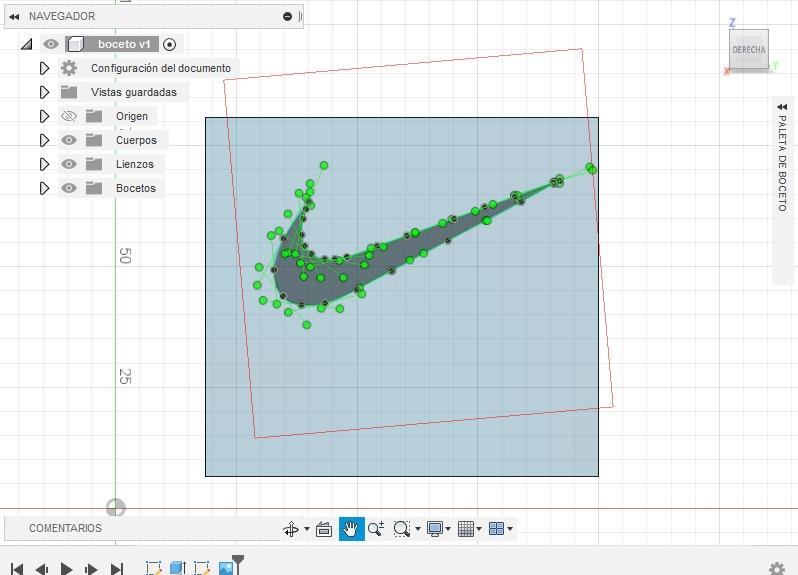Viewport: 798px width, 575px height.
Task: Expand the Origen folder
Action: tap(44, 116)
